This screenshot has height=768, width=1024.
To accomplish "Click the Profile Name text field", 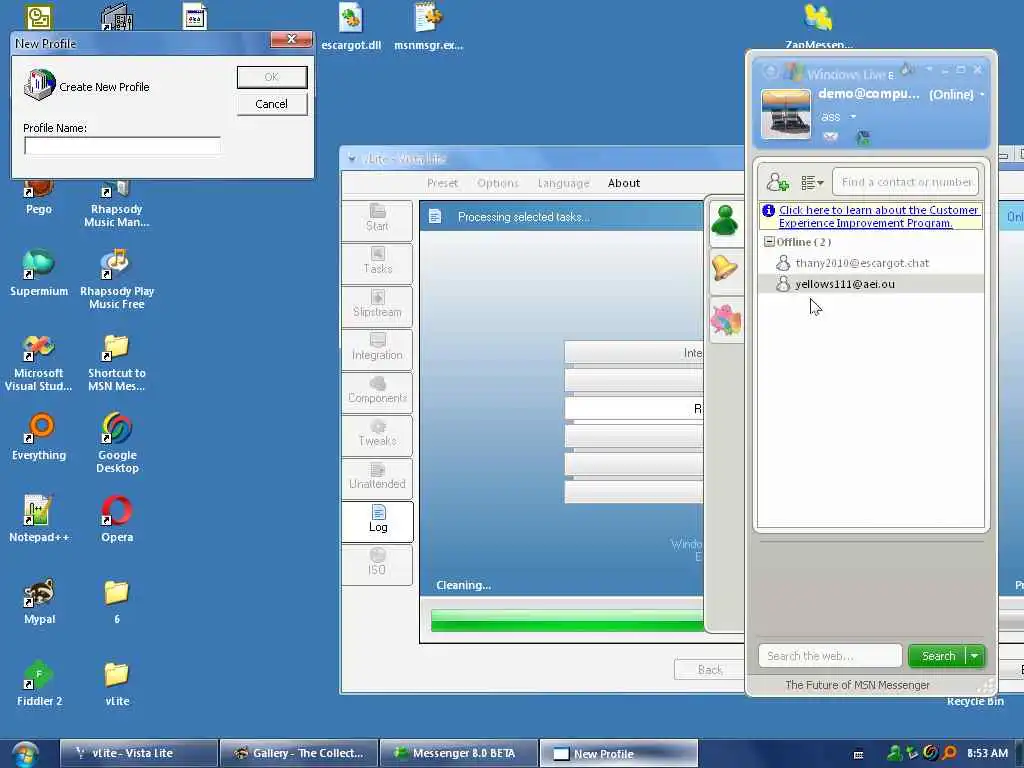I will click(122, 146).
